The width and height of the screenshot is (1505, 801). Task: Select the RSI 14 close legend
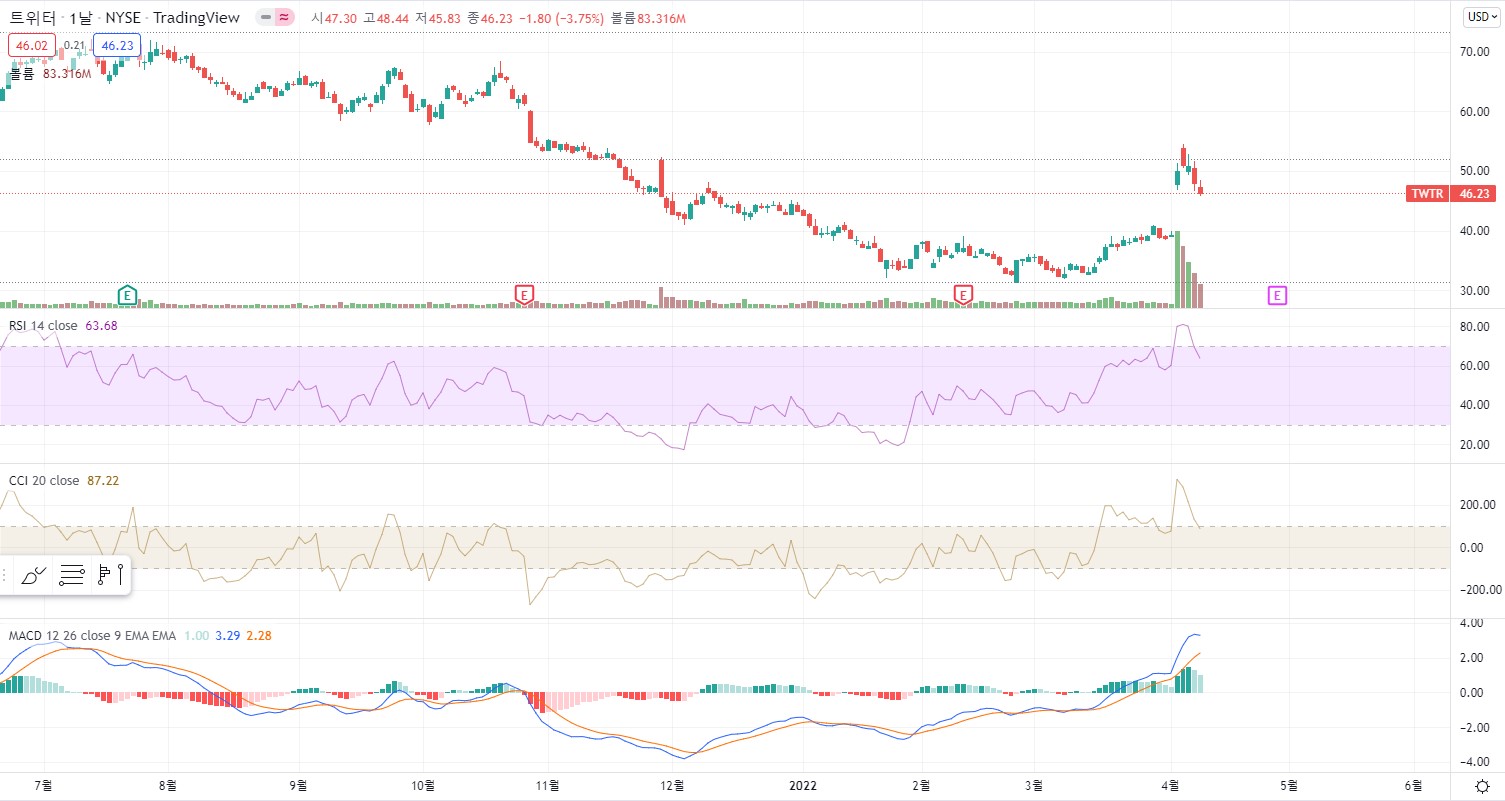click(x=43, y=325)
